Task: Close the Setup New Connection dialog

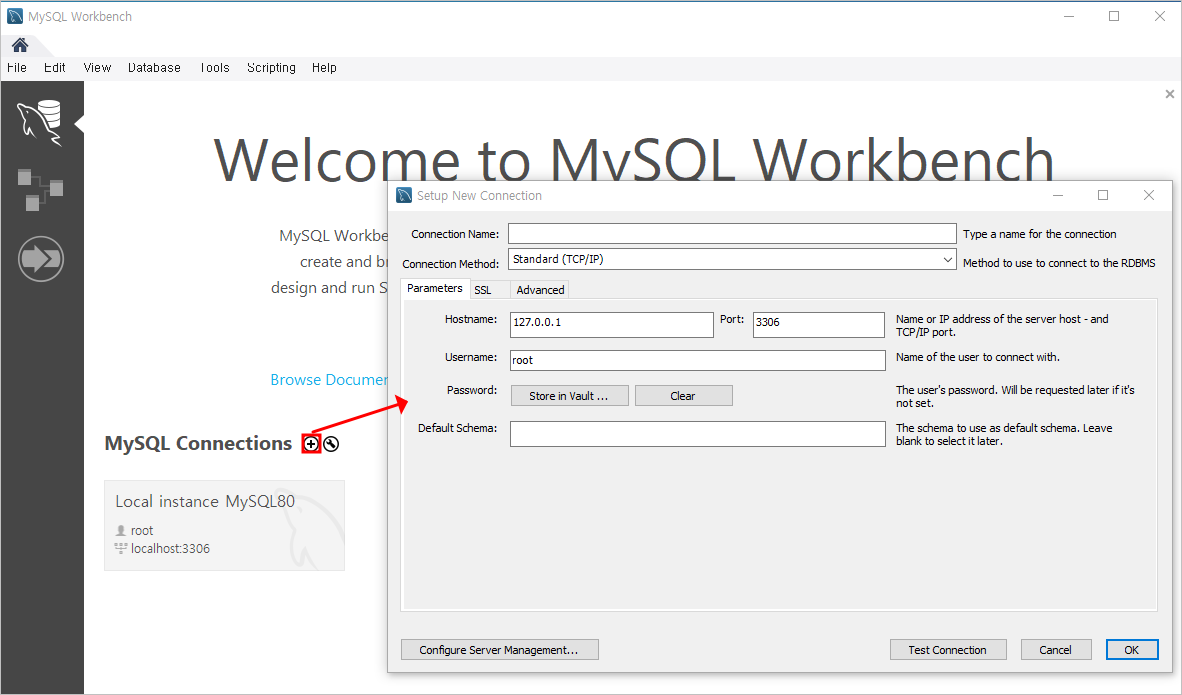Action: point(1148,195)
